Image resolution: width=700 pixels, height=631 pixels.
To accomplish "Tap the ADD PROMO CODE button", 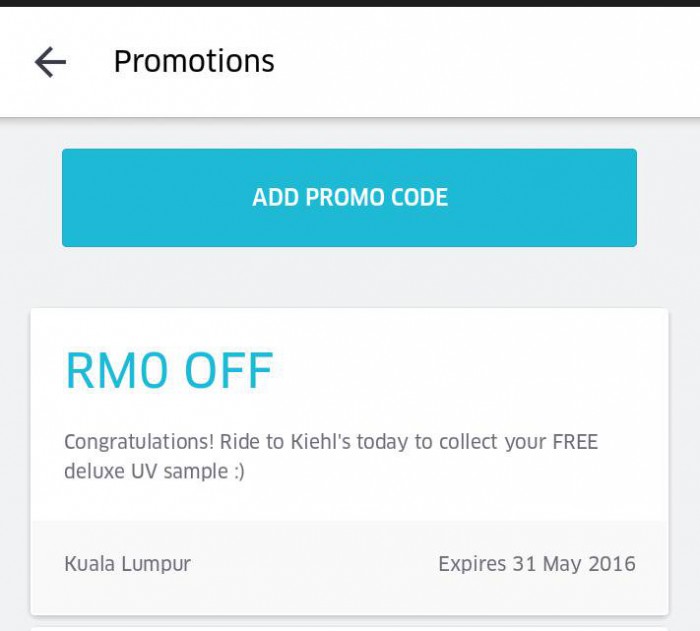I will (349, 197).
